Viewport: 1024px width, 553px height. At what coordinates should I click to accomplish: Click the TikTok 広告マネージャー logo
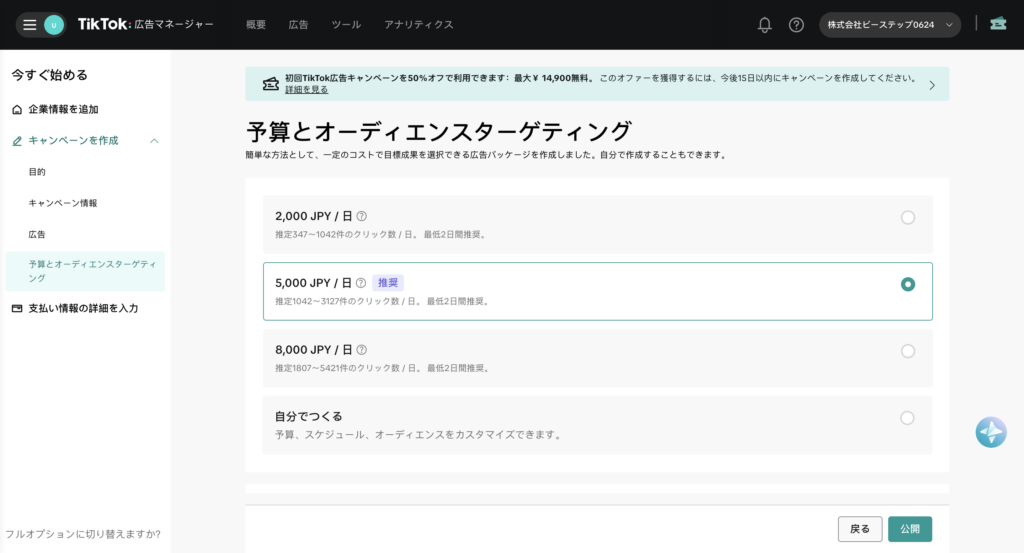[x=145, y=24]
